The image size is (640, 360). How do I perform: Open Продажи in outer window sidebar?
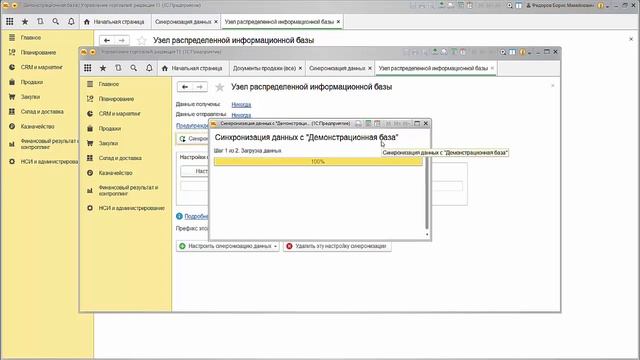click(x=31, y=82)
